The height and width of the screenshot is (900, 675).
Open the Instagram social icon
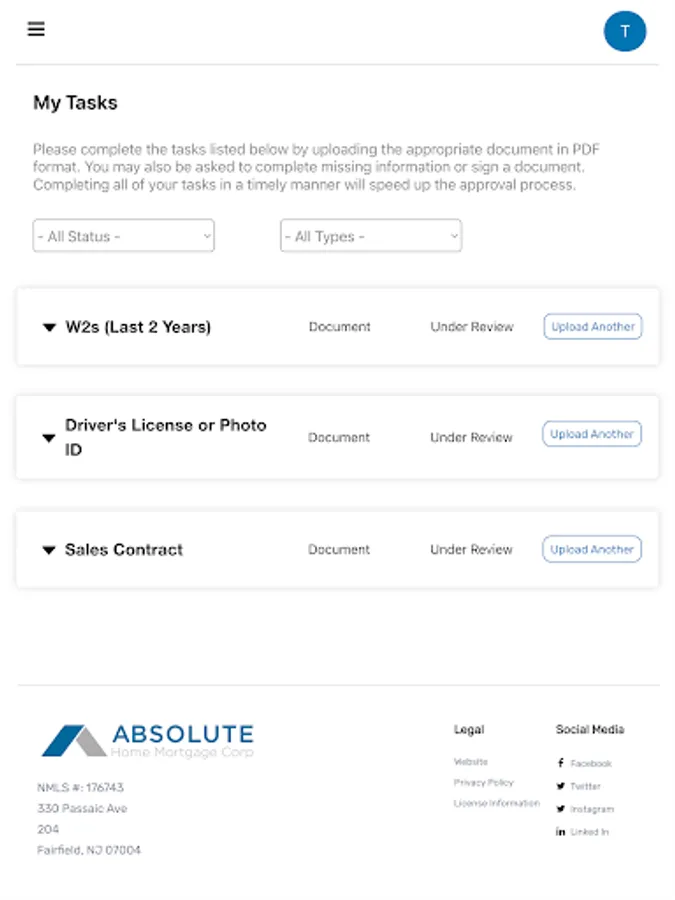point(561,809)
